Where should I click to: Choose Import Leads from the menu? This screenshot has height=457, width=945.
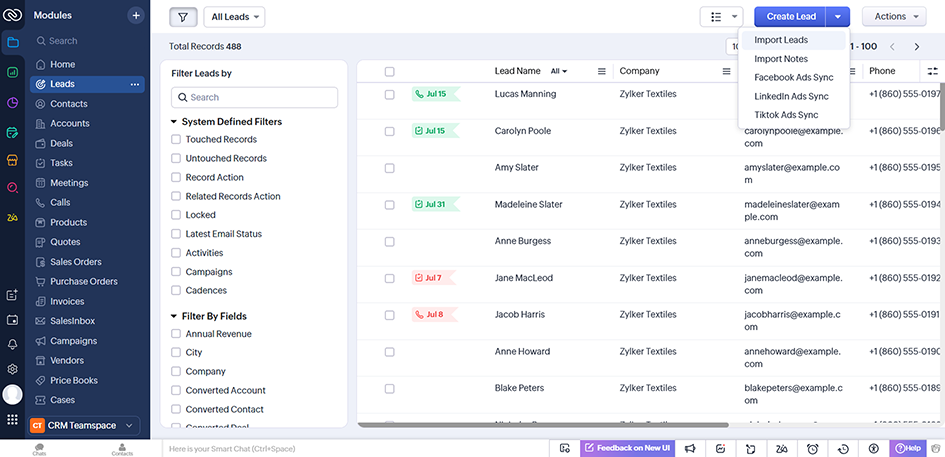click(781, 40)
